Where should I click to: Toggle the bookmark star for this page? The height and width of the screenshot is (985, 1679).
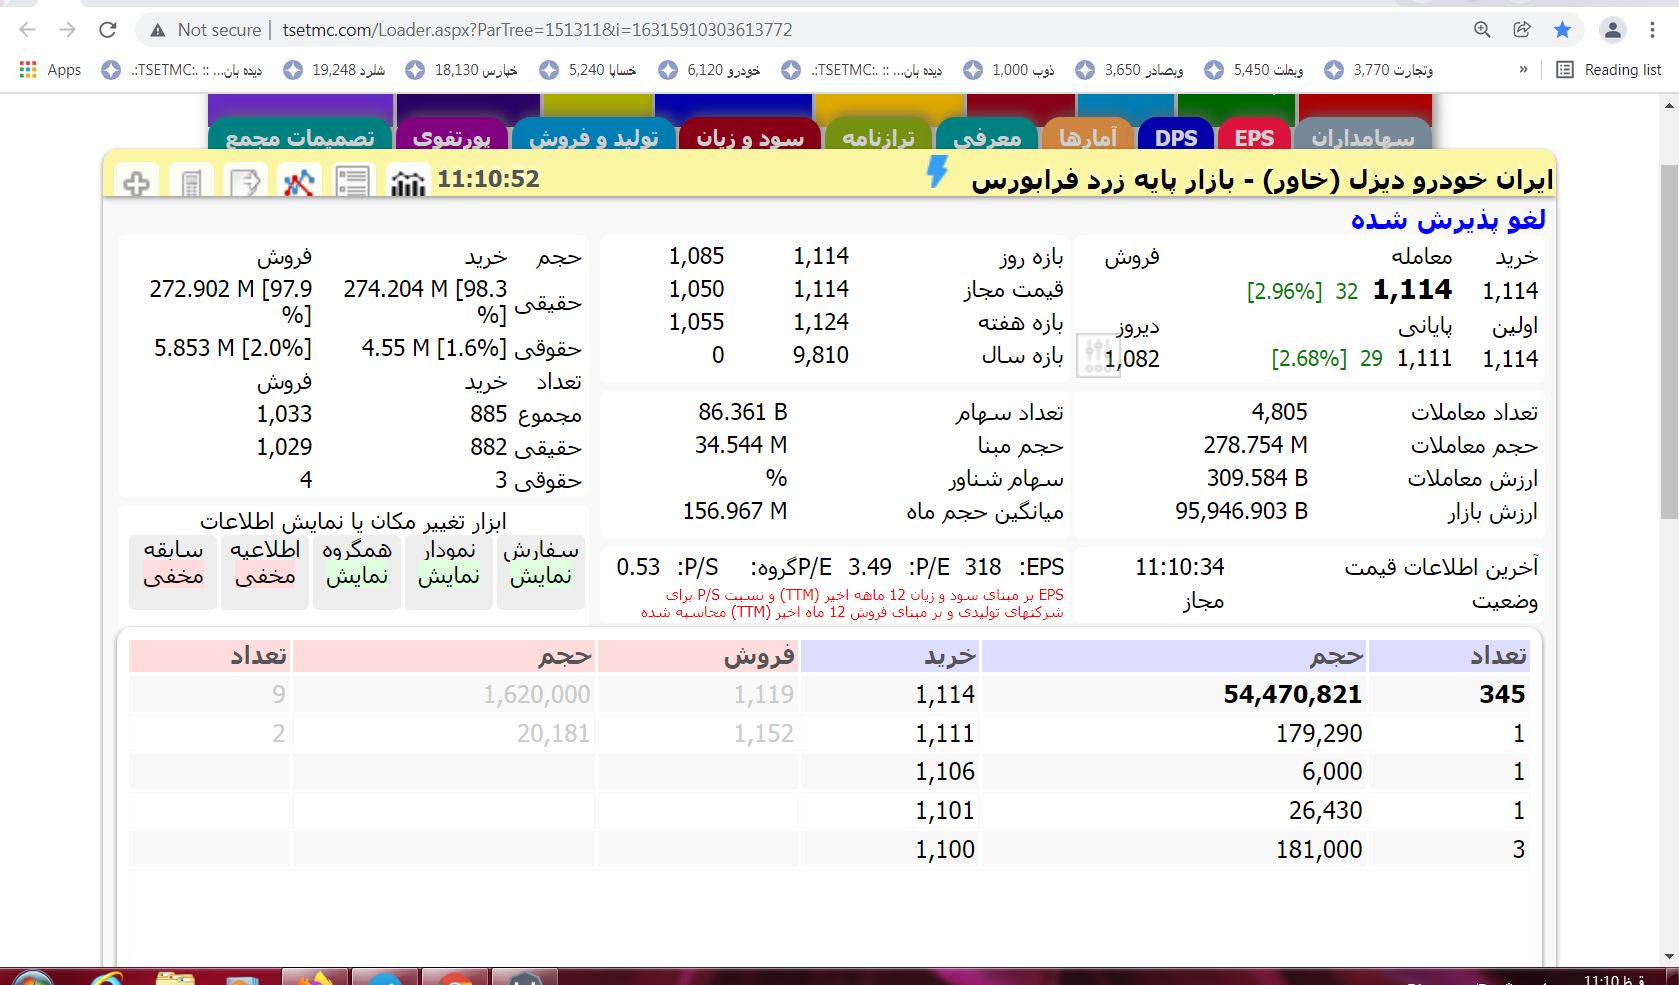[1562, 30]
